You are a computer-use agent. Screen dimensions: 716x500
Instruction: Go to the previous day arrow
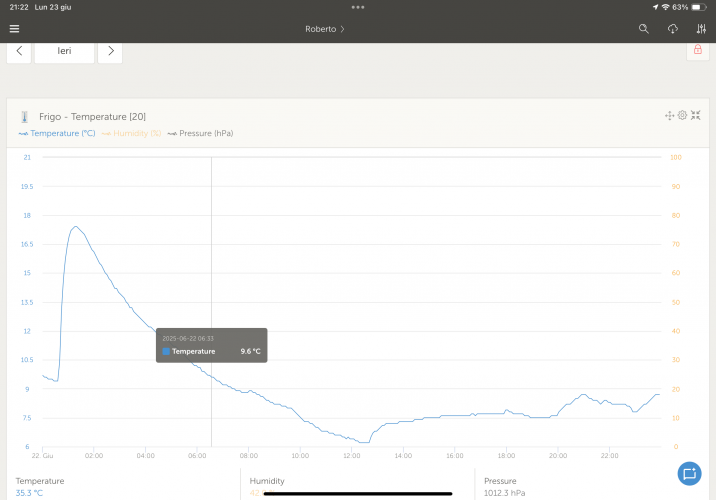[19, 50]
